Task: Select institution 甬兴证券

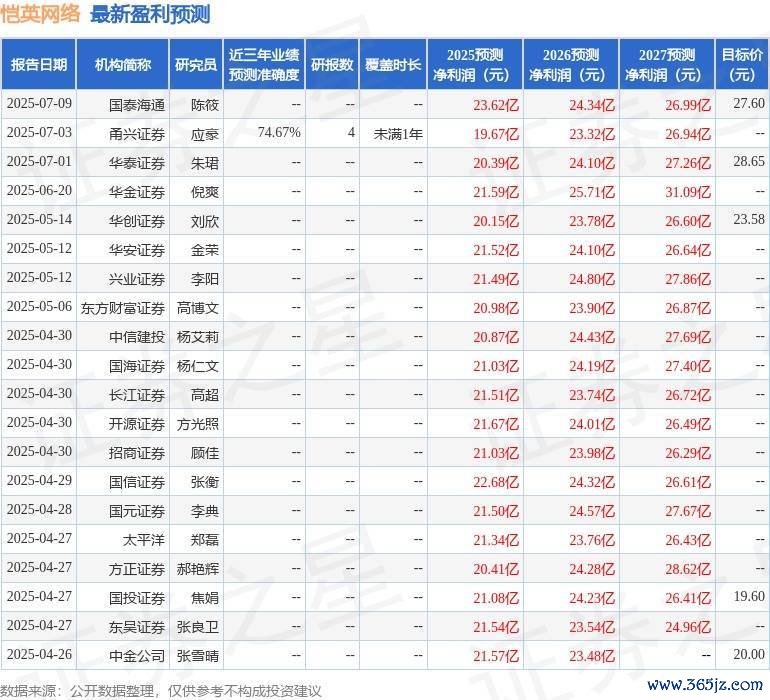Action: (x=137, y=134)
